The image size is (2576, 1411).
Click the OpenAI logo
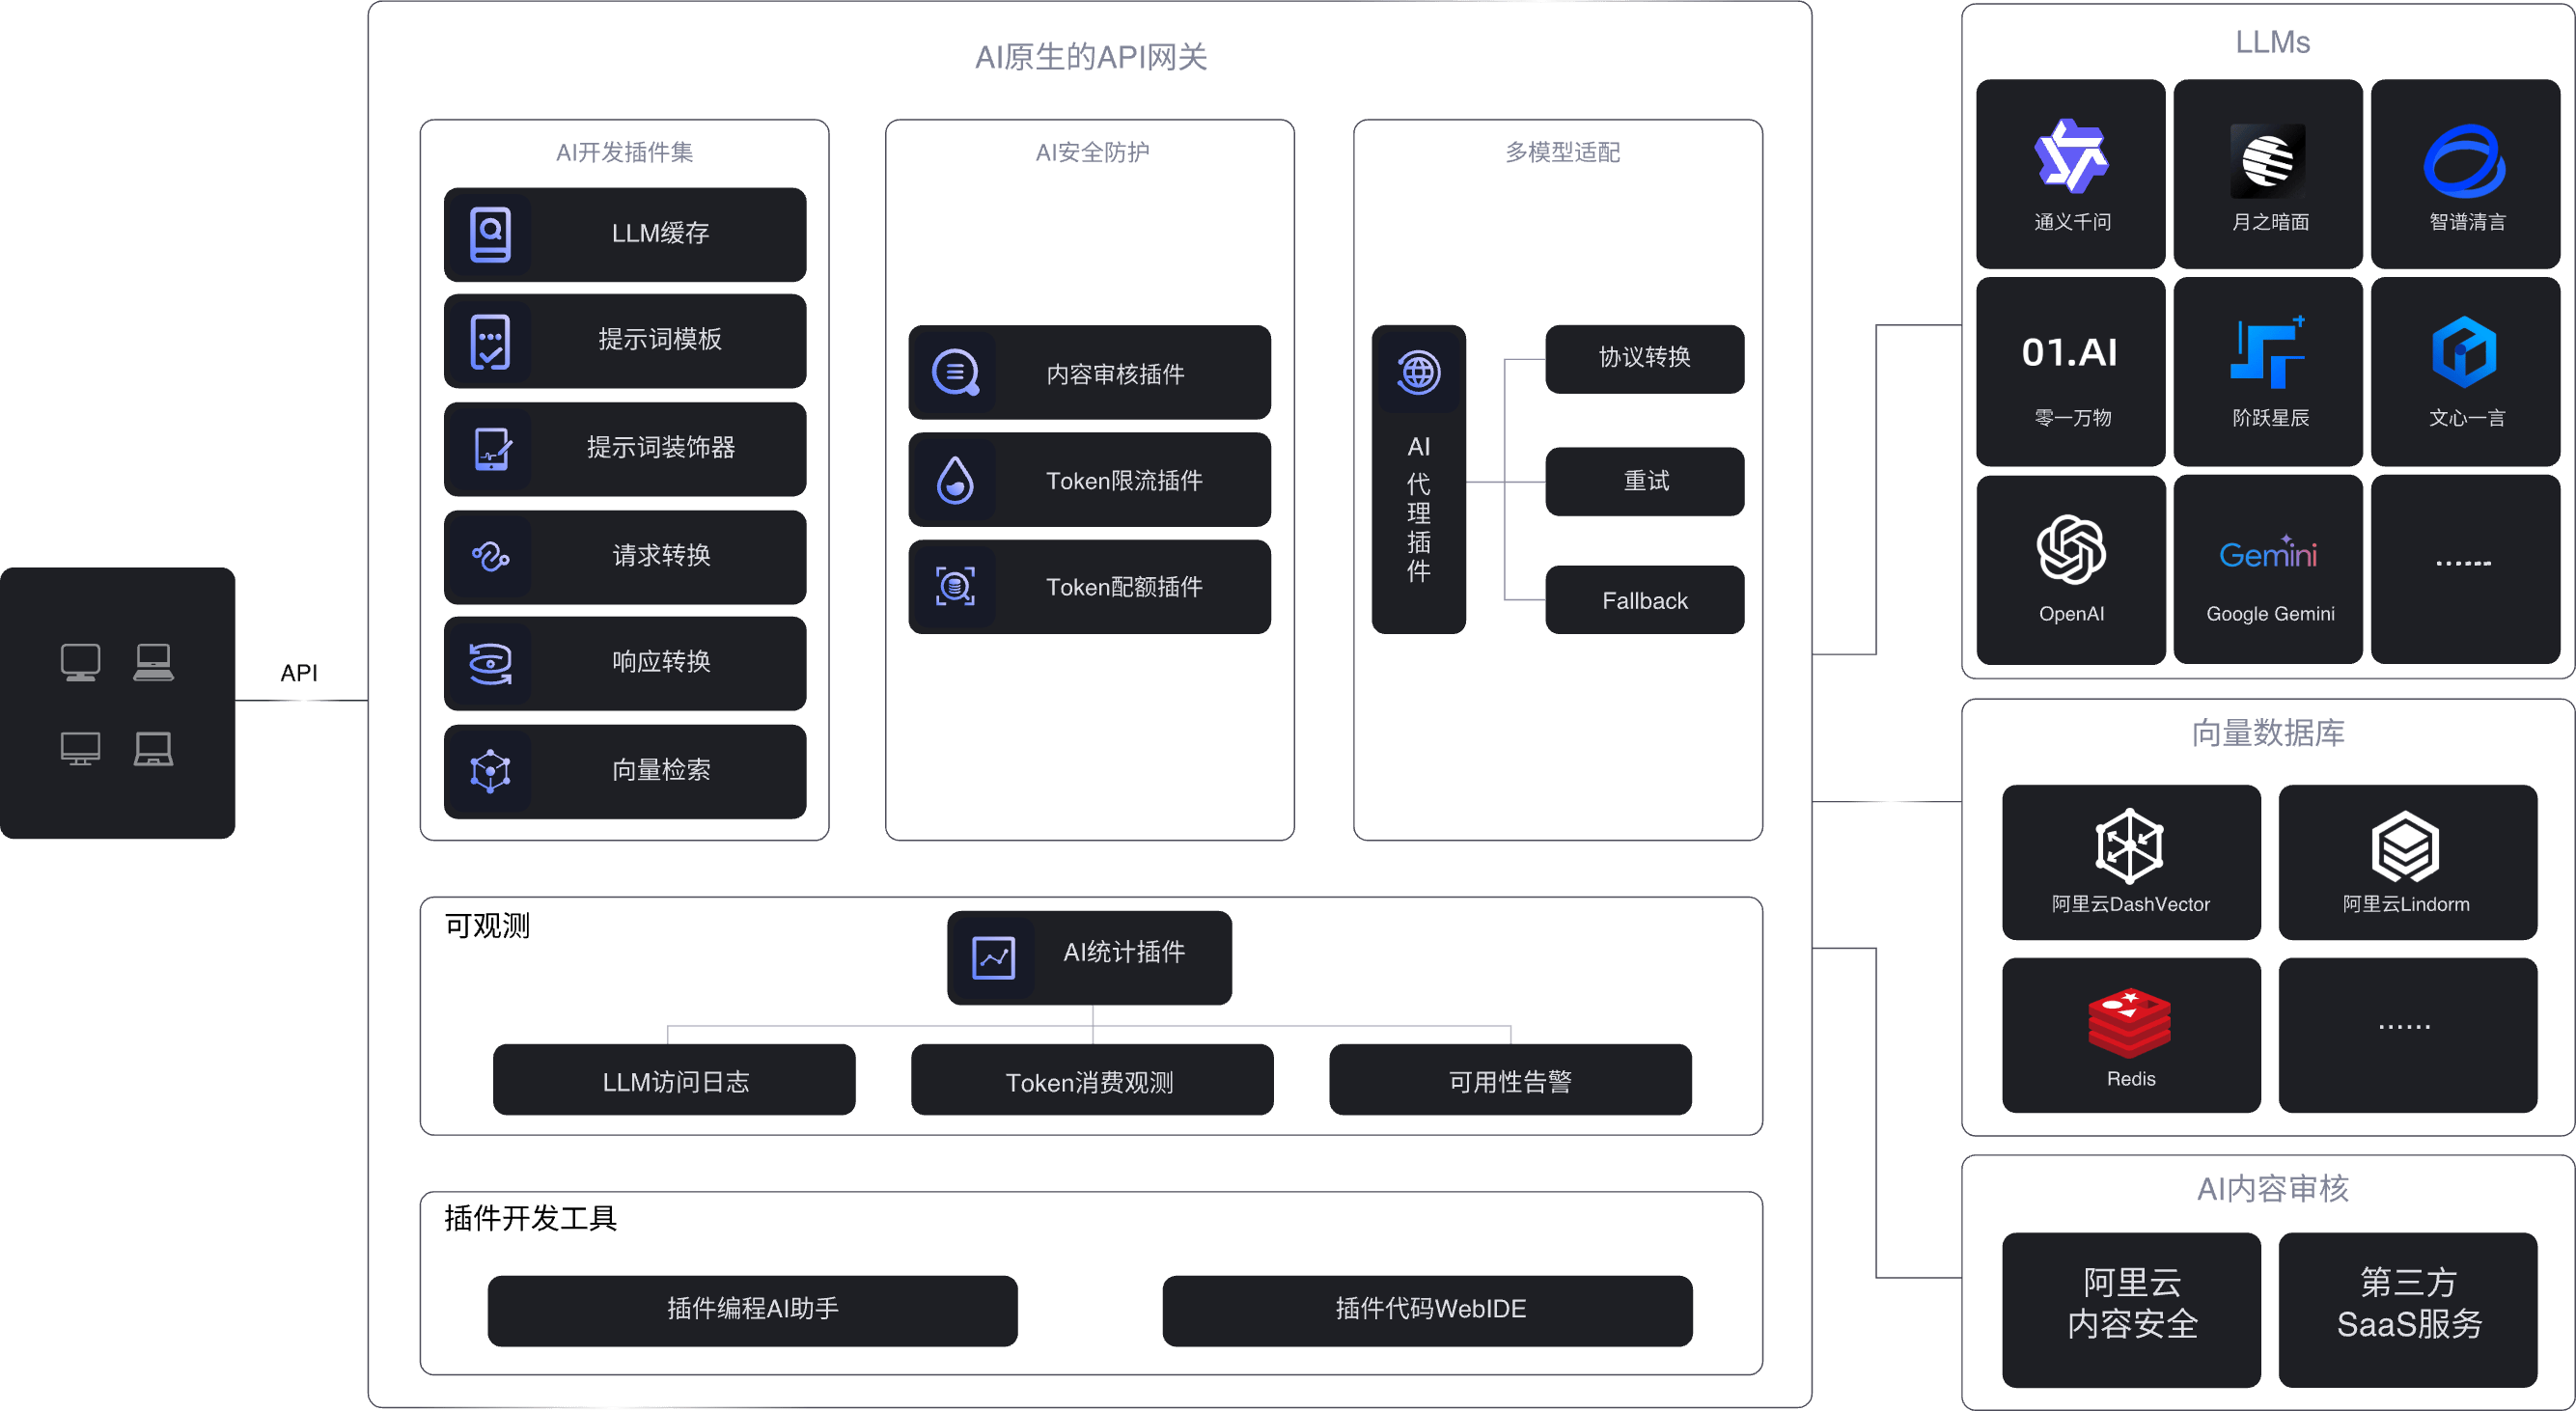tap(2071, 549)
